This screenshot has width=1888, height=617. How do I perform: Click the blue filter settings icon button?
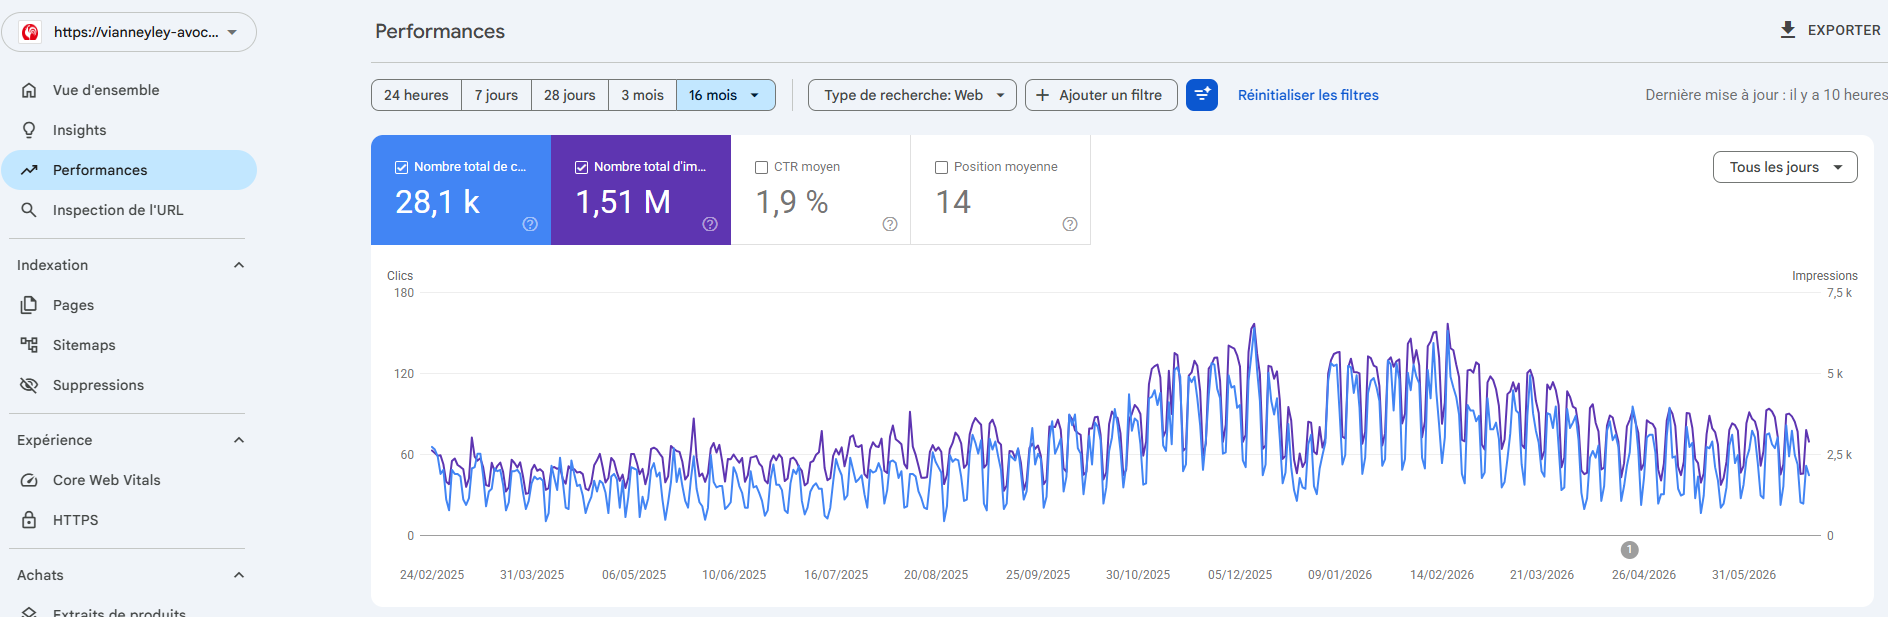(x=1202, y=95)
